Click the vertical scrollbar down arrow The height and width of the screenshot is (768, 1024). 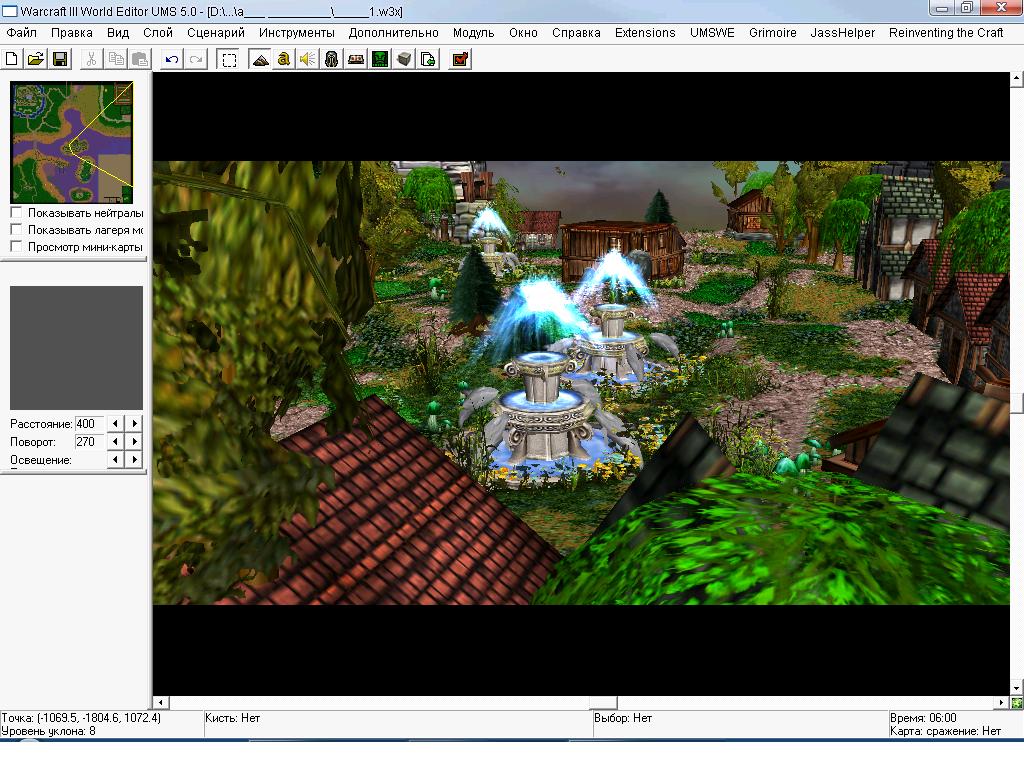[x=1016, y=688]
